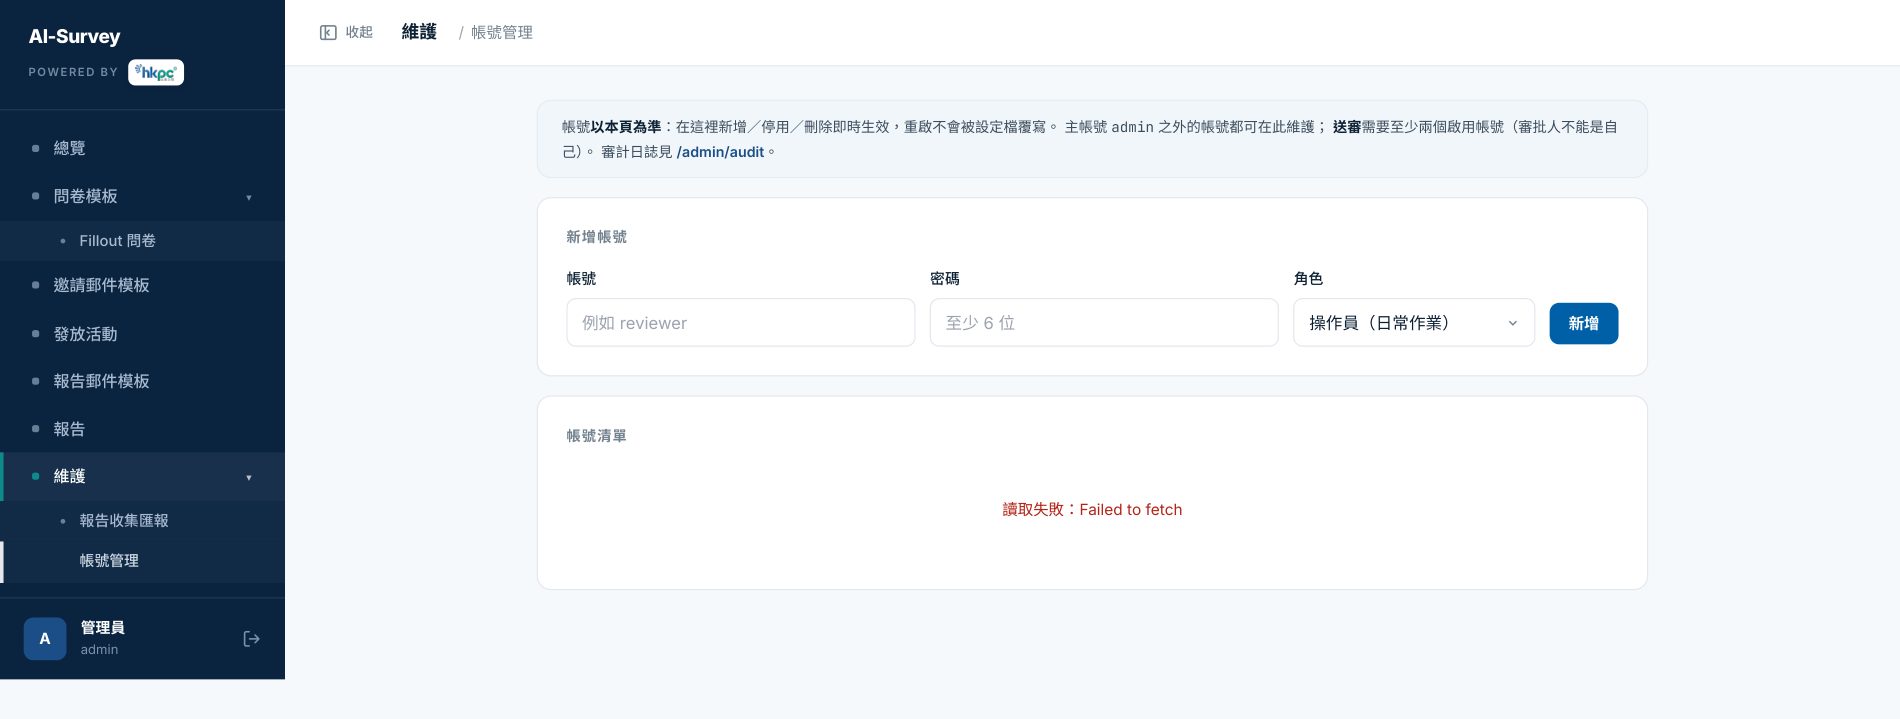The width and height of the screenshot is (1900, 719).
Task: Click the sidebar collapse icon beside 收起
Action: (x=328, y=33)
